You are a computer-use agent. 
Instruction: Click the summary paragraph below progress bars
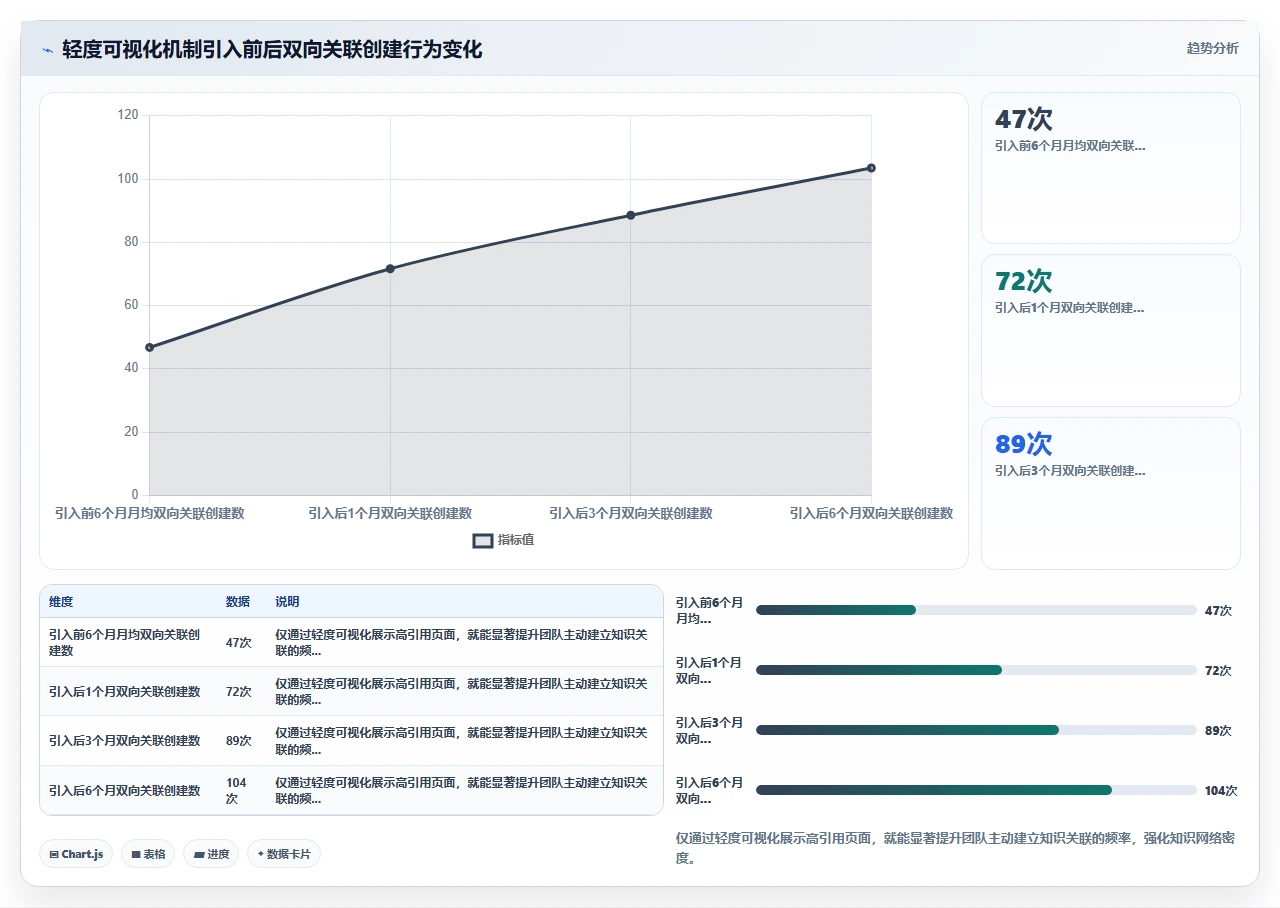(x=955, y=848)
